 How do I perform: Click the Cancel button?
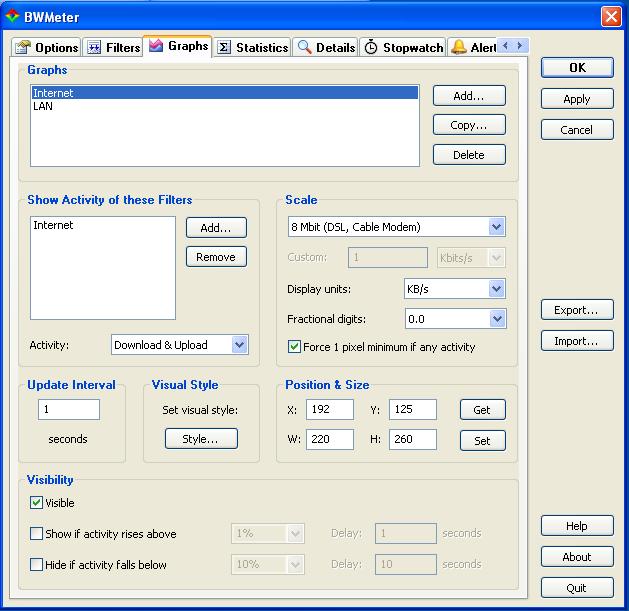[577, 130]
